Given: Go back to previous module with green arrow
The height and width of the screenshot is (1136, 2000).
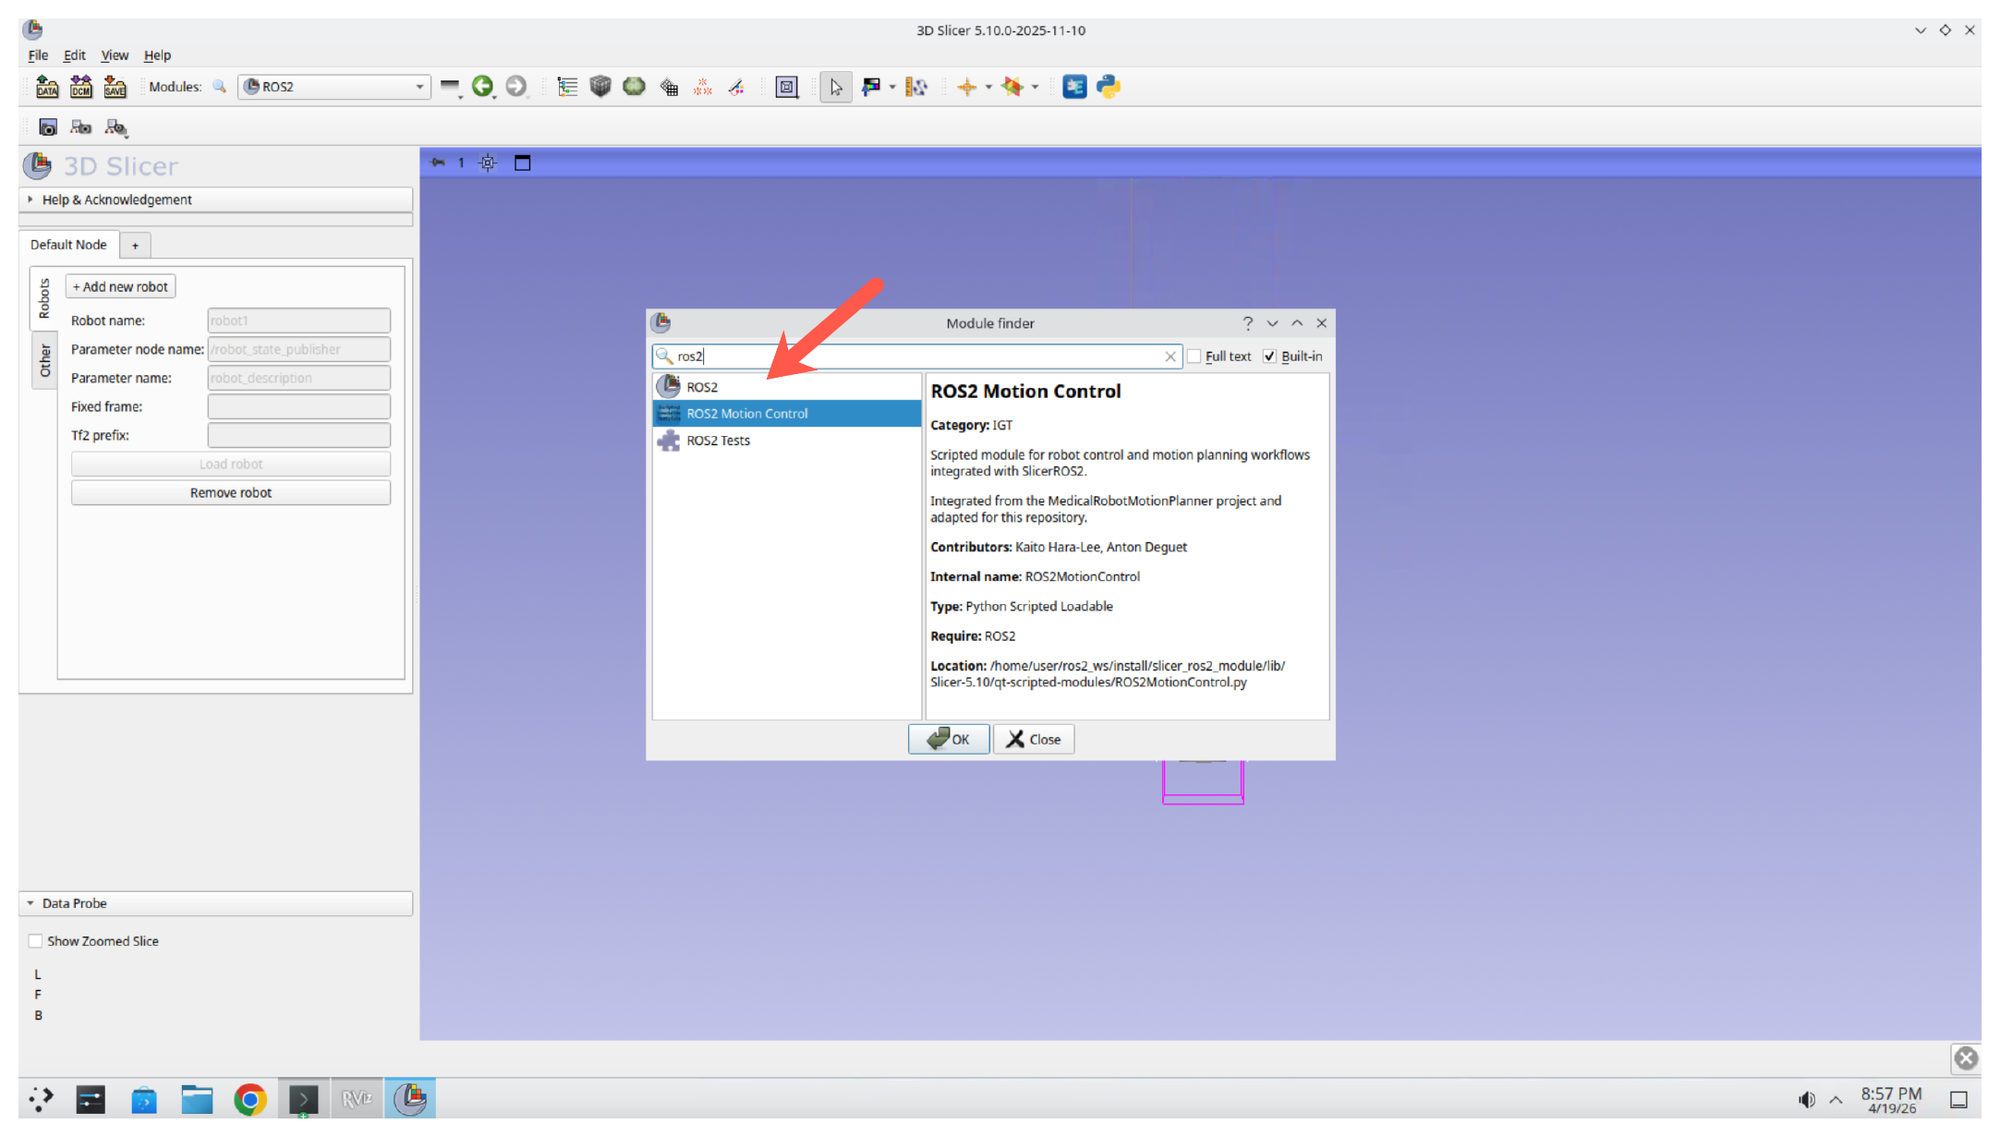Looking at the screenshot, I should tap(484, 87).
